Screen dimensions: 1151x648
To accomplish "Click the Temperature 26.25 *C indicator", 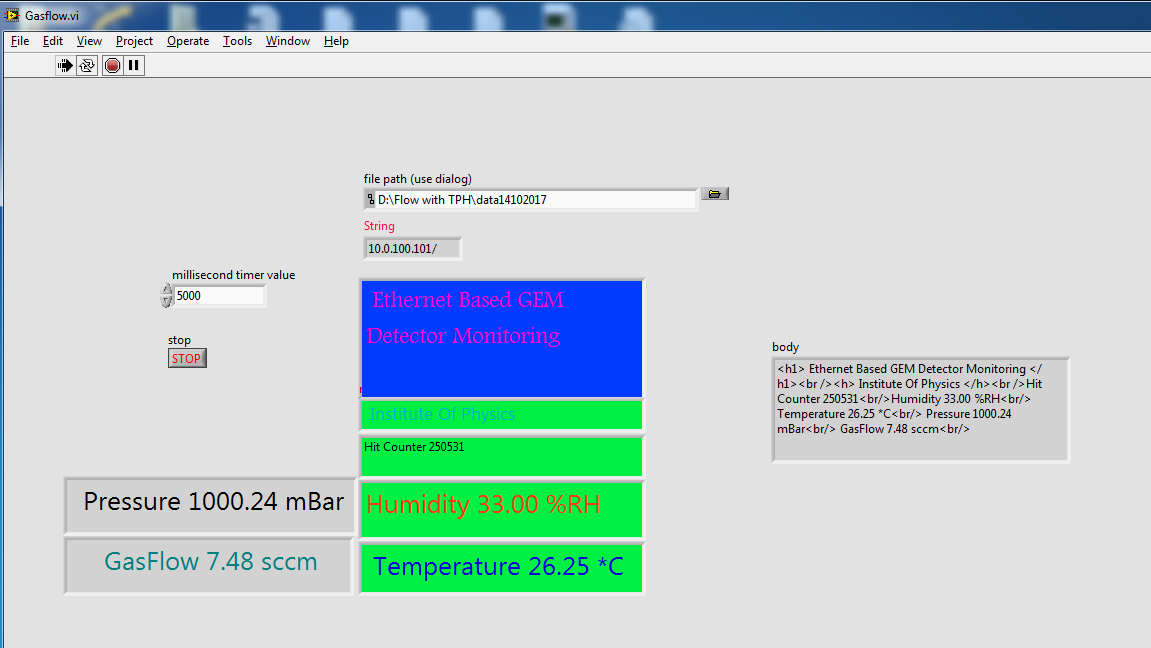I will [x=502, y=567].
